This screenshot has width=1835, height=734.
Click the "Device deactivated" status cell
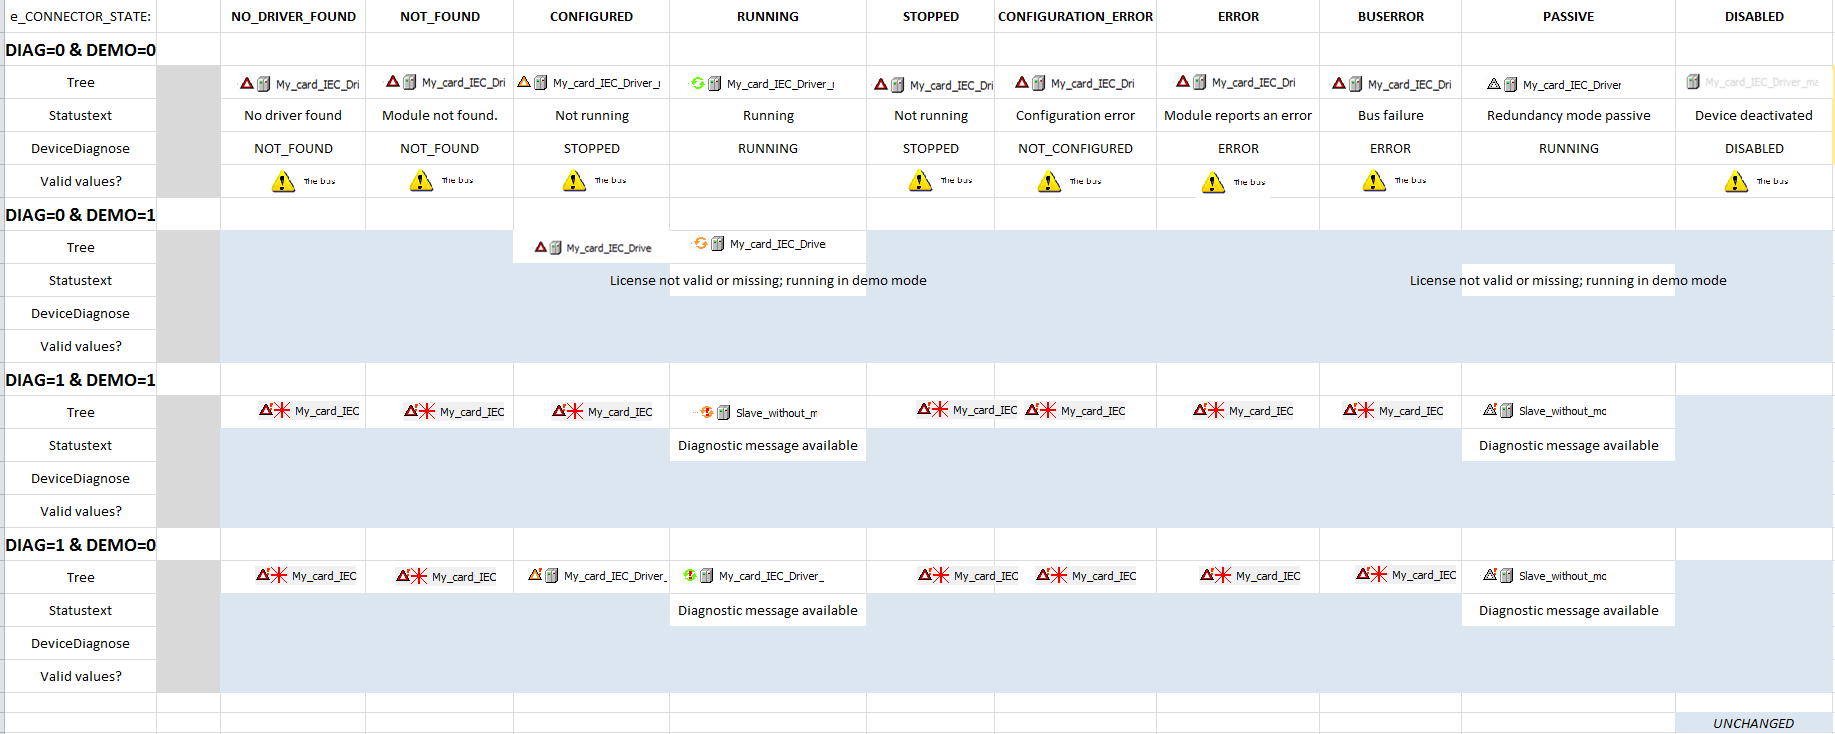pyautogui.click(x=1753, y=116)
